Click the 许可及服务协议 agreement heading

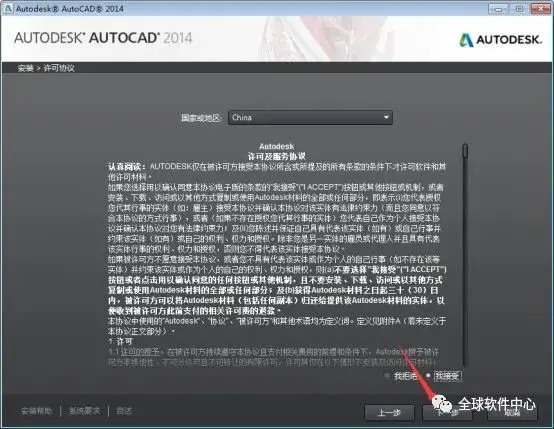(277, 156)
